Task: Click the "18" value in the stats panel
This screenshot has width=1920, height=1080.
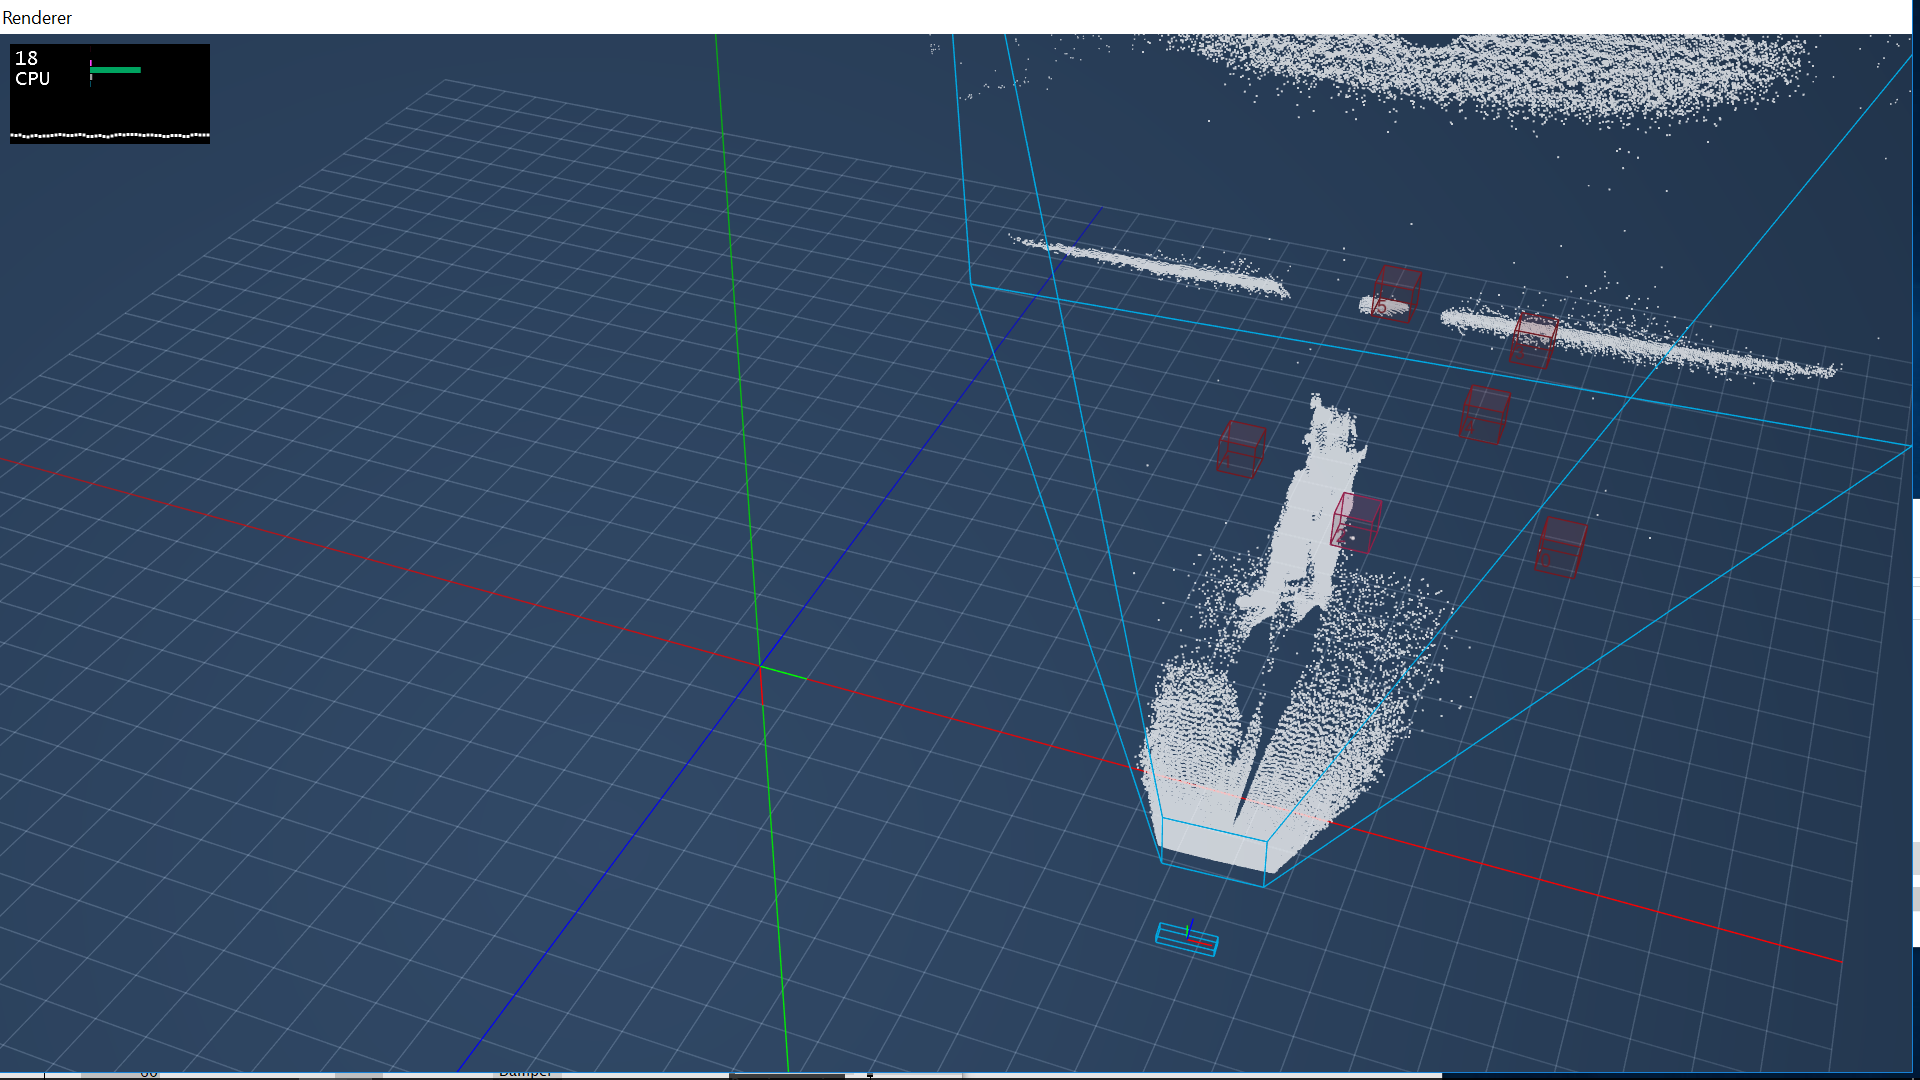Action: click(x=26, y=58)
